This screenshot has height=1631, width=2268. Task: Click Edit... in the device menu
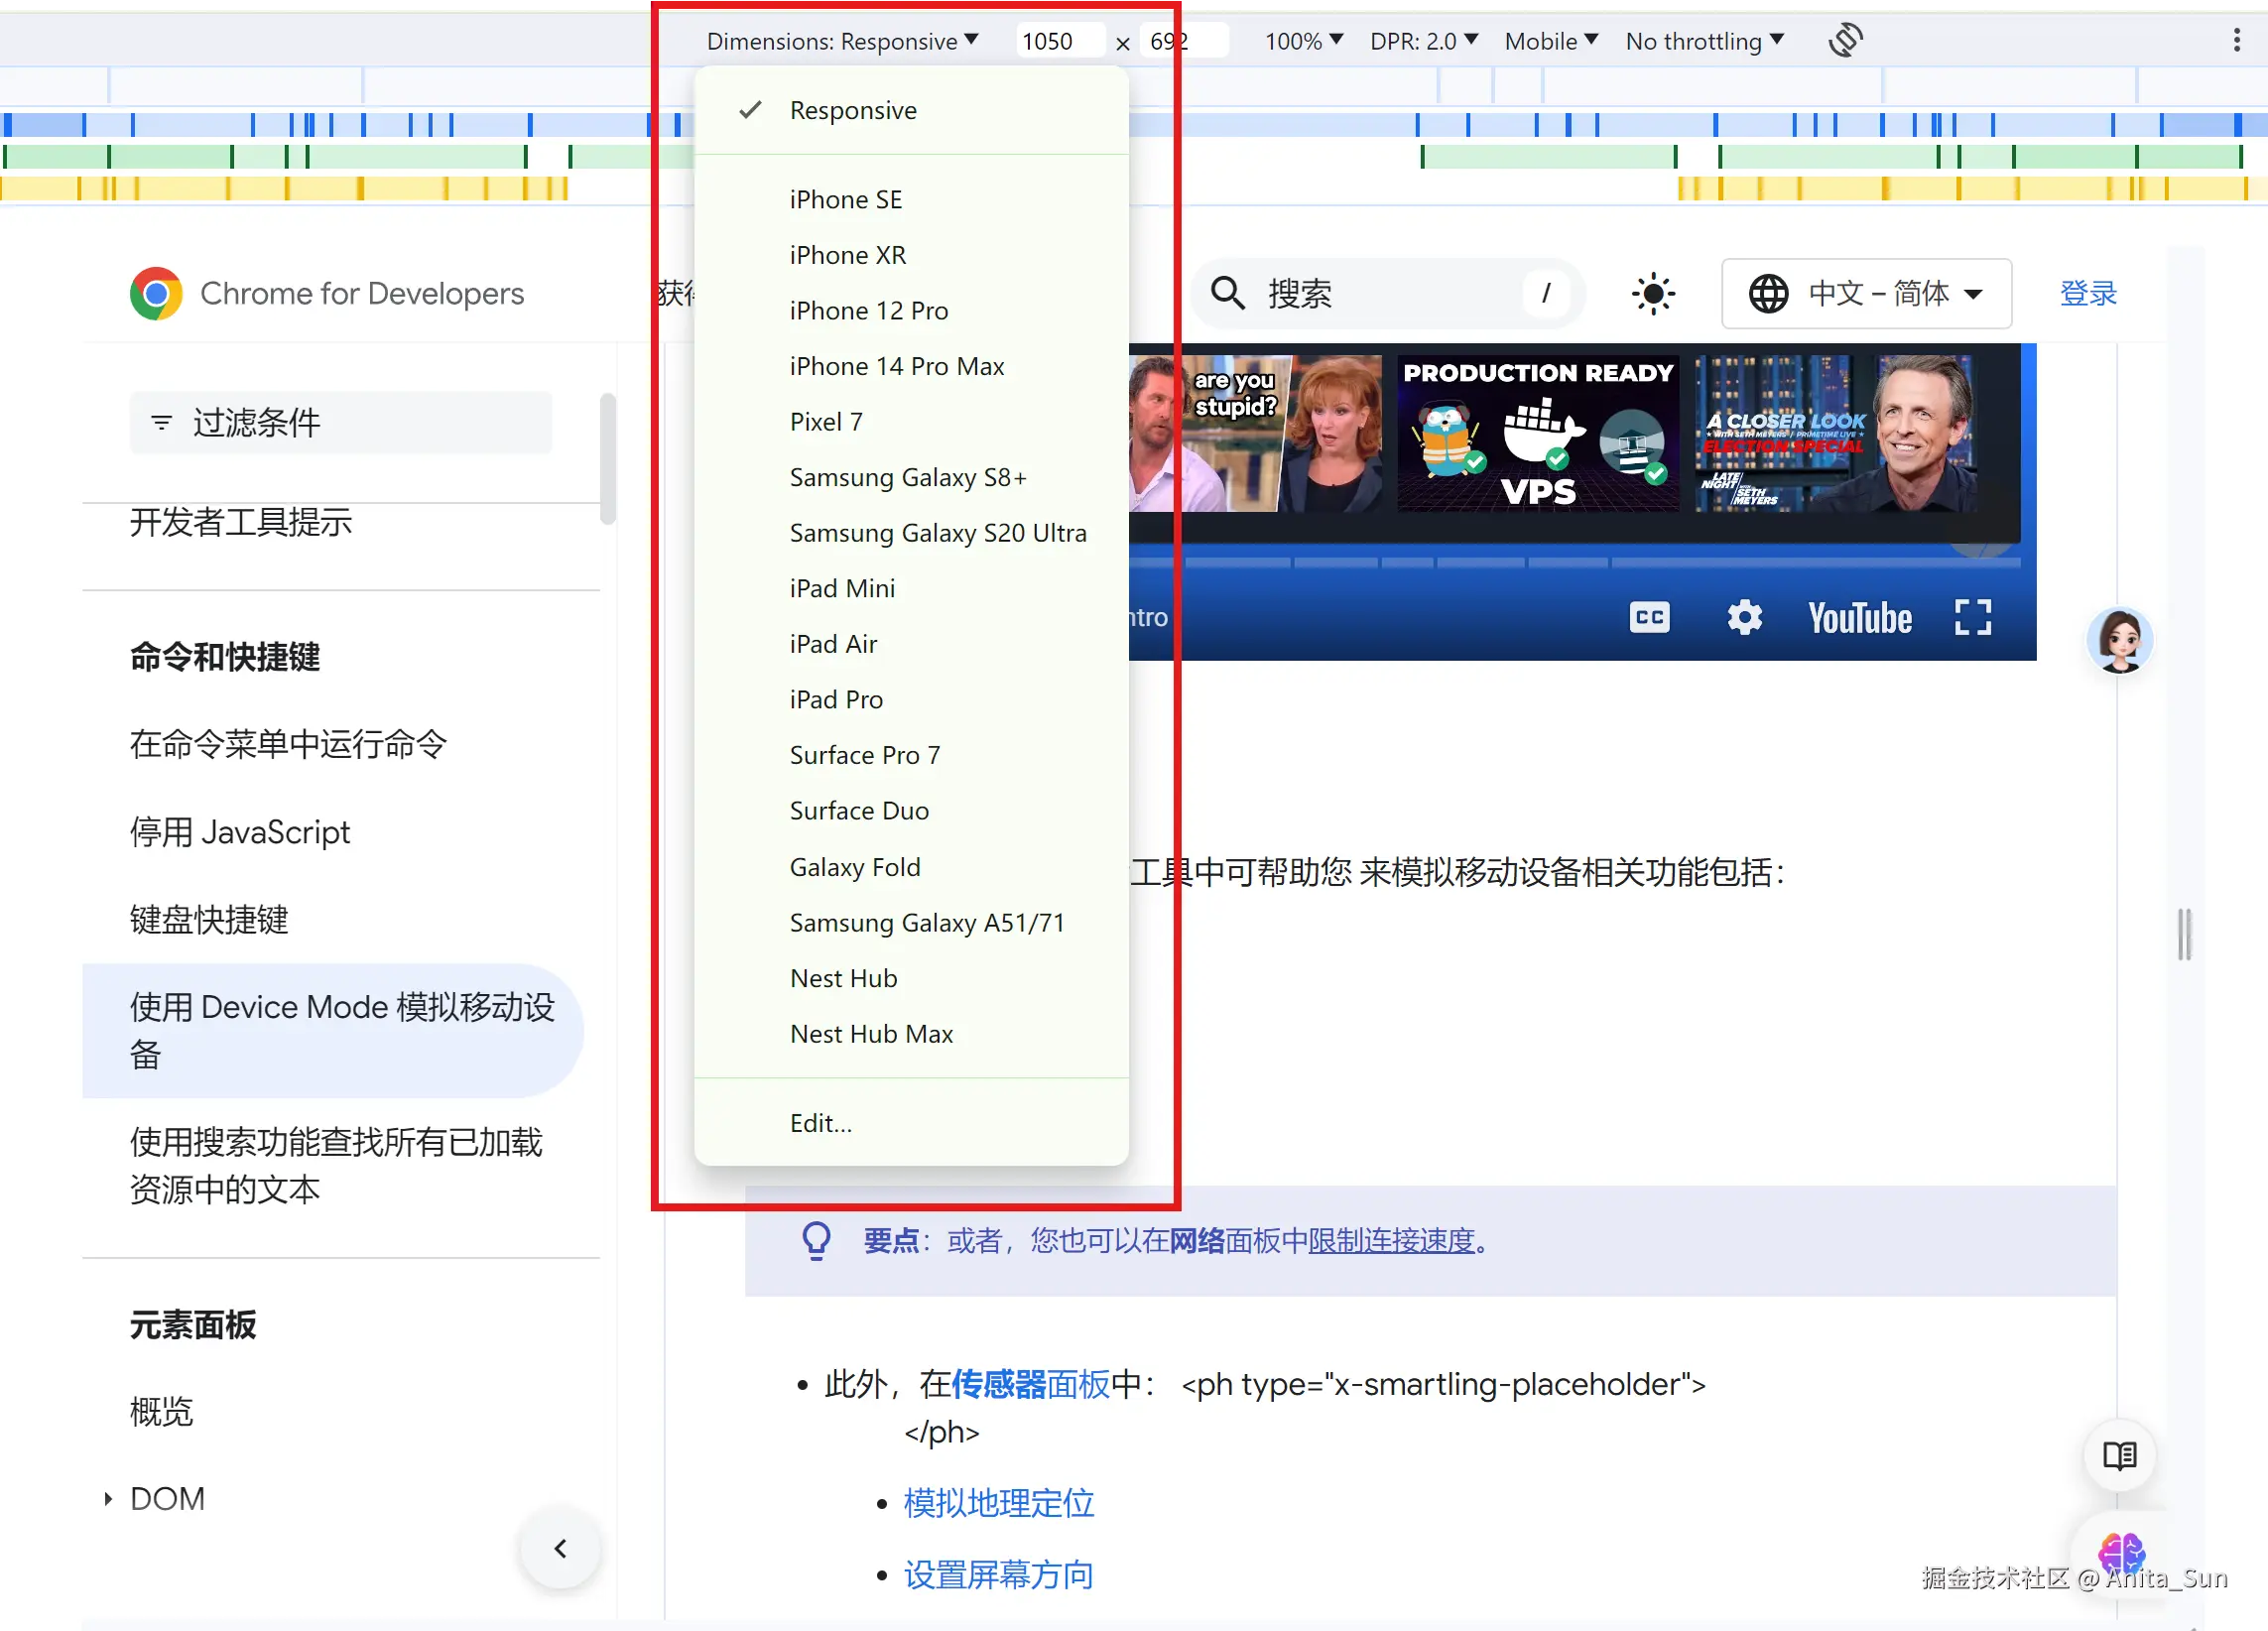coord(911,1122)
